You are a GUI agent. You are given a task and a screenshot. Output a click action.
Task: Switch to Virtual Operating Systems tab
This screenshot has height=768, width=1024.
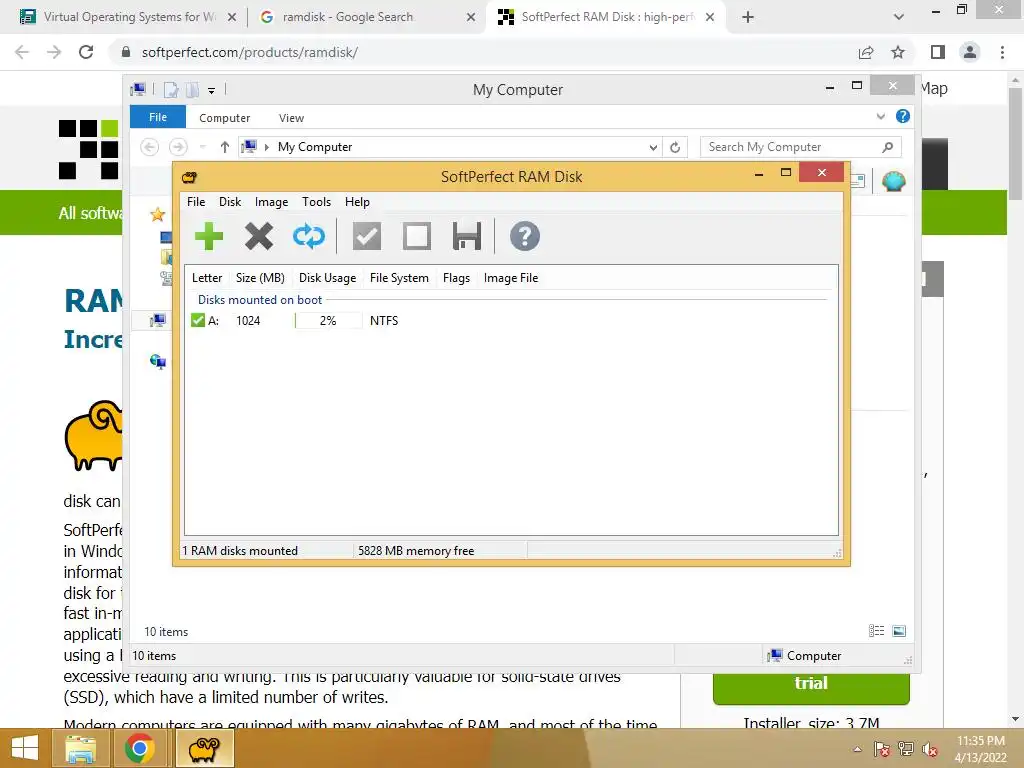(x=128, y=17)
